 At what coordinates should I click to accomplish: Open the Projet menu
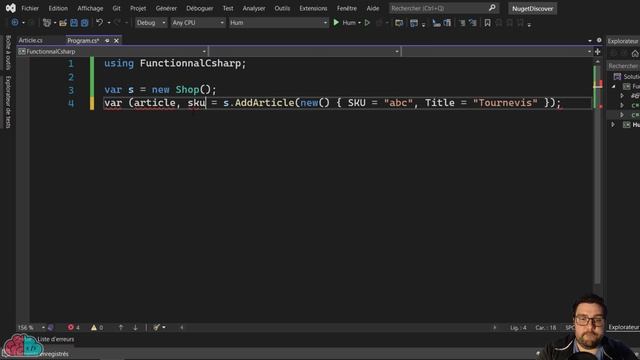[138, 8]
